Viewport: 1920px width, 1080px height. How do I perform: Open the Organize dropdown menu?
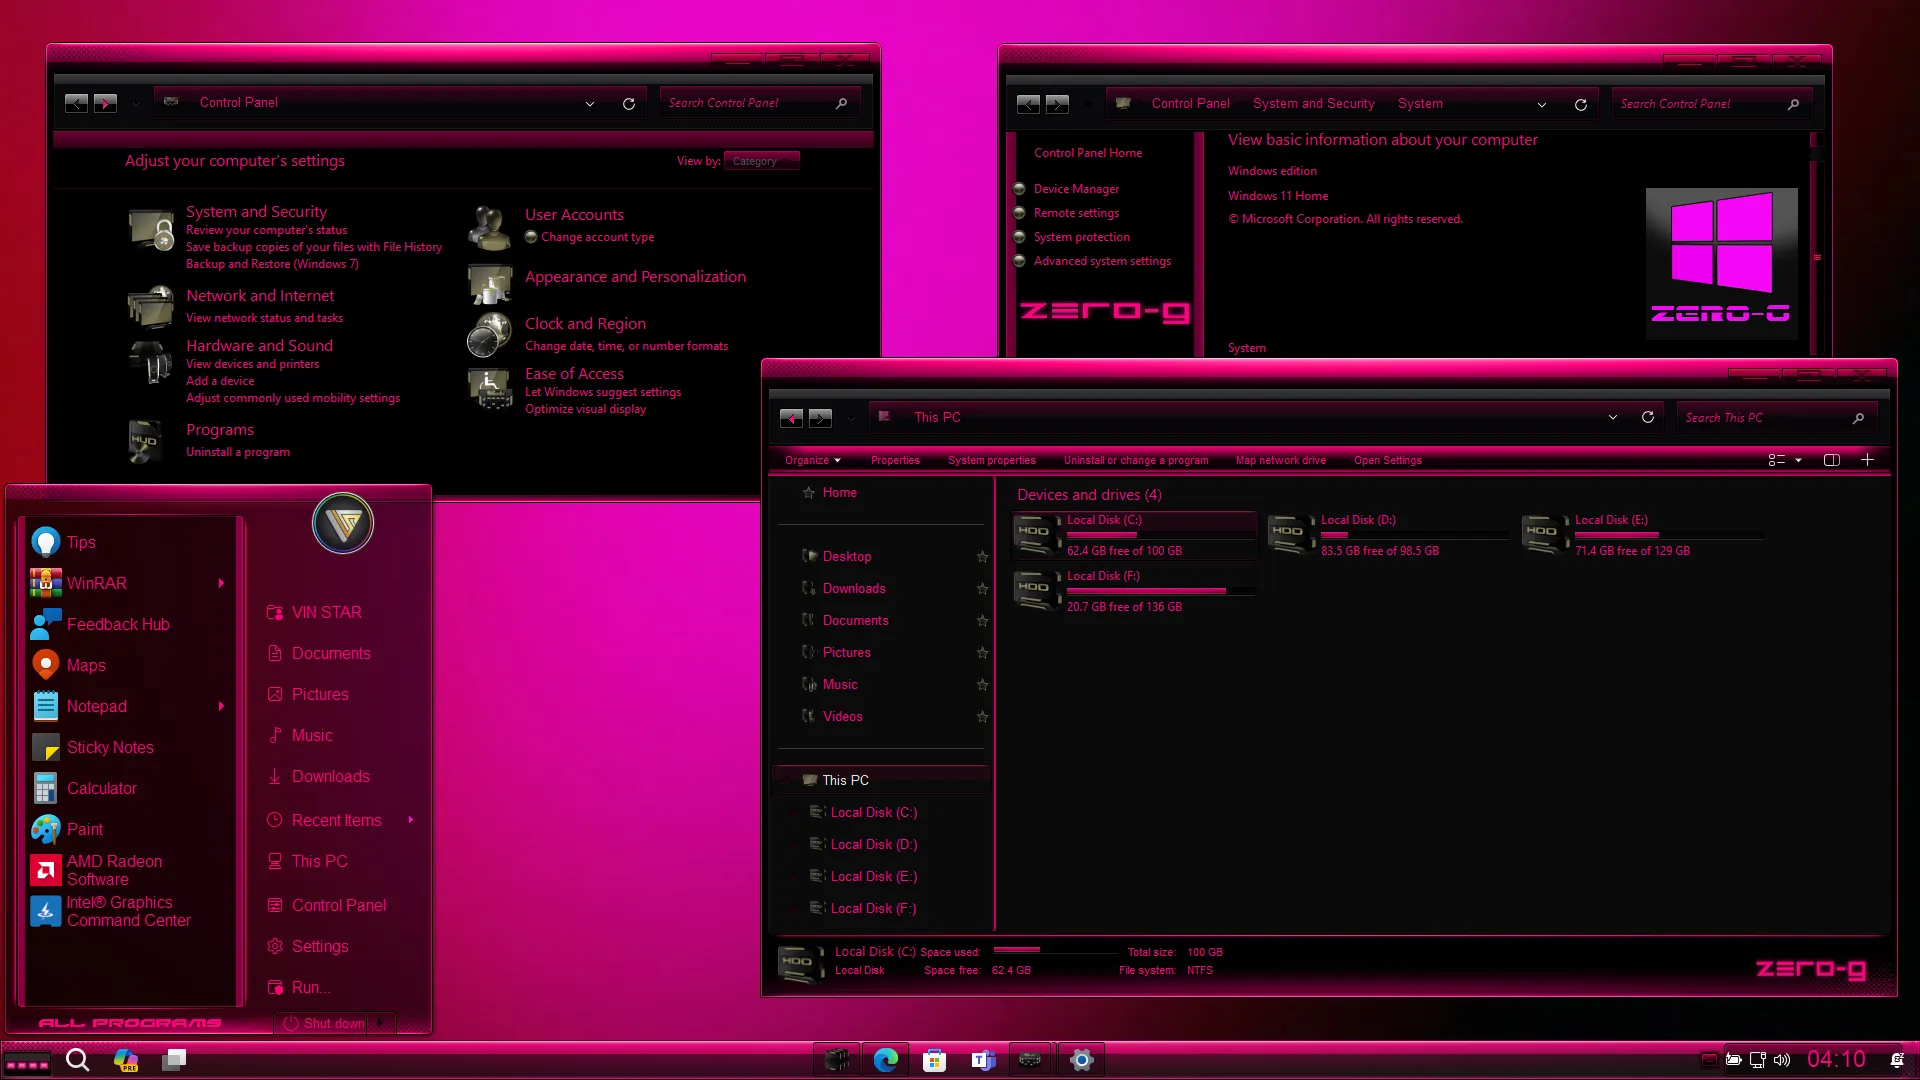tap(813, 460)
